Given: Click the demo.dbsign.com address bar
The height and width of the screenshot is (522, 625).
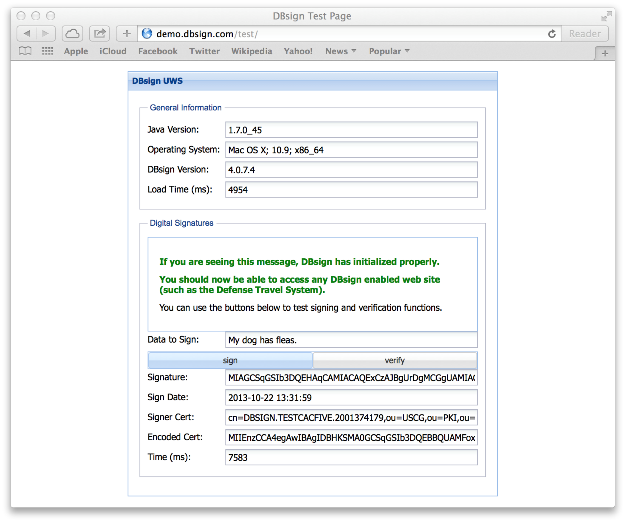Looking at the screenshot, I should [x=340, y=33].
